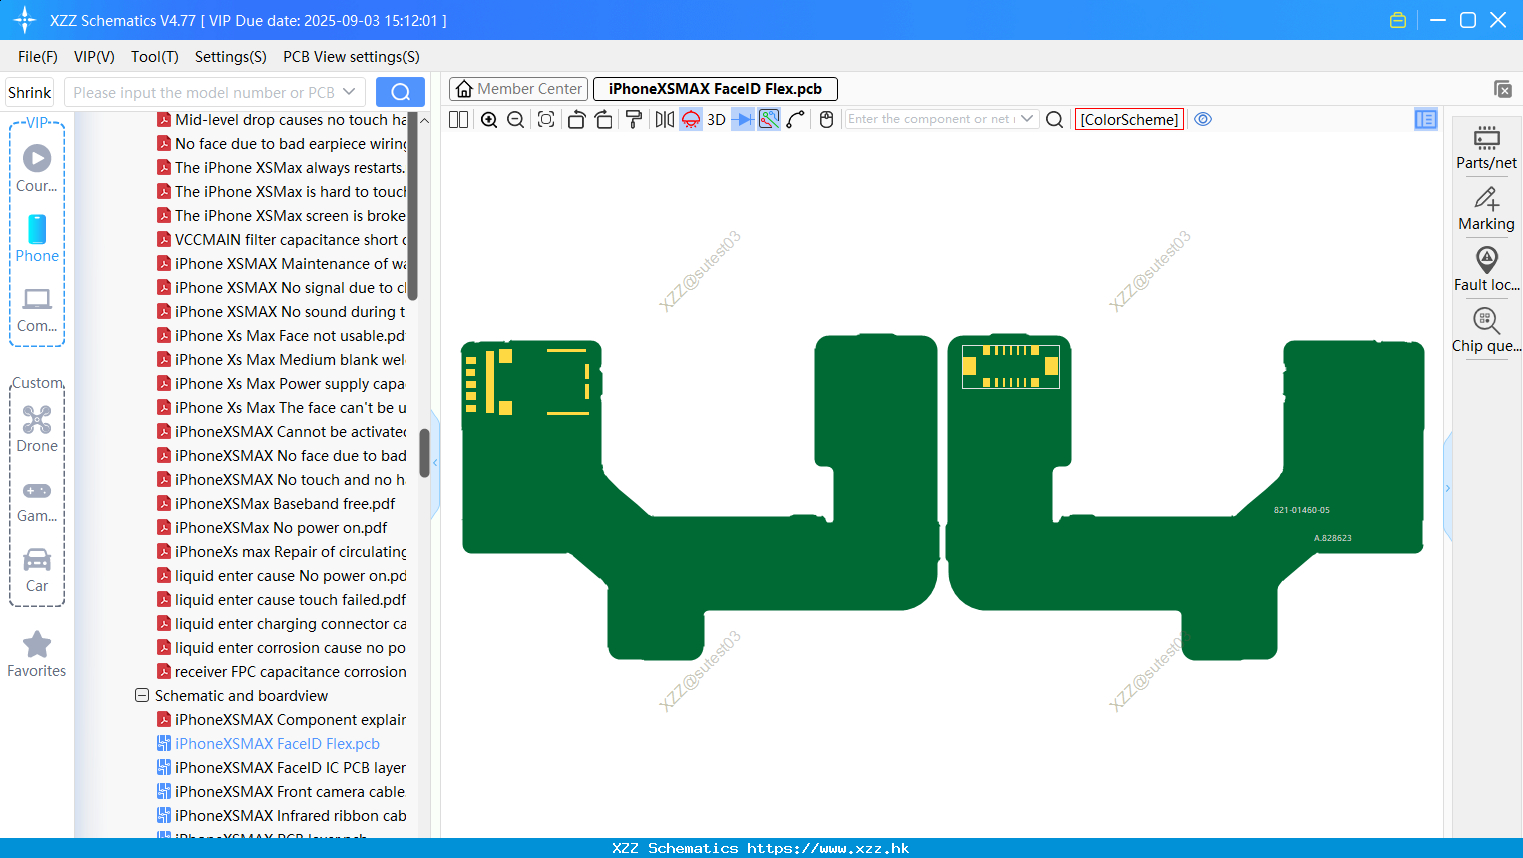The image size is (1523, 858).
Task: Expand the component or net dropdown
Action: tap(1027, 119)
